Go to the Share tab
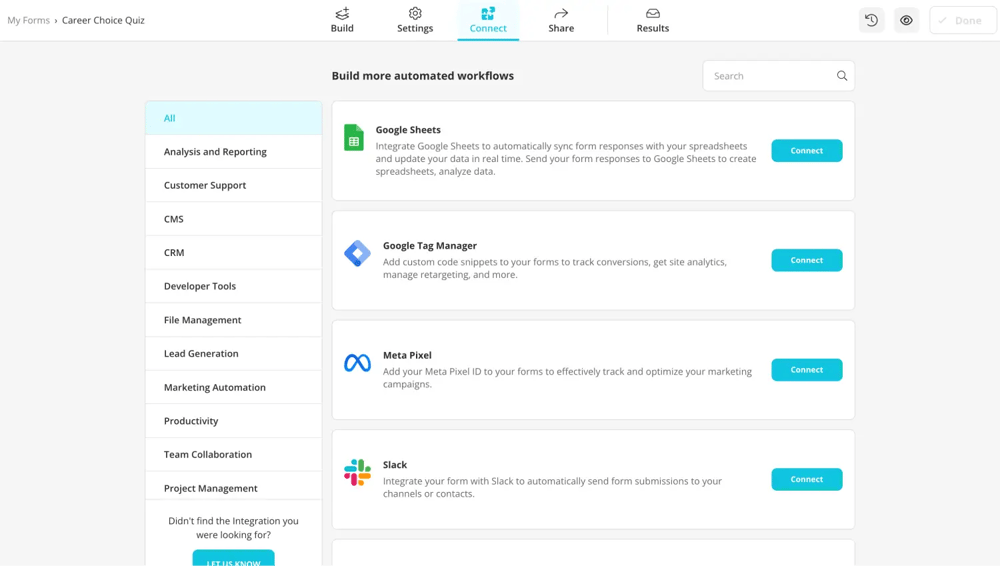This screenshot has height=566, width=1000. (x=561, y=20)
